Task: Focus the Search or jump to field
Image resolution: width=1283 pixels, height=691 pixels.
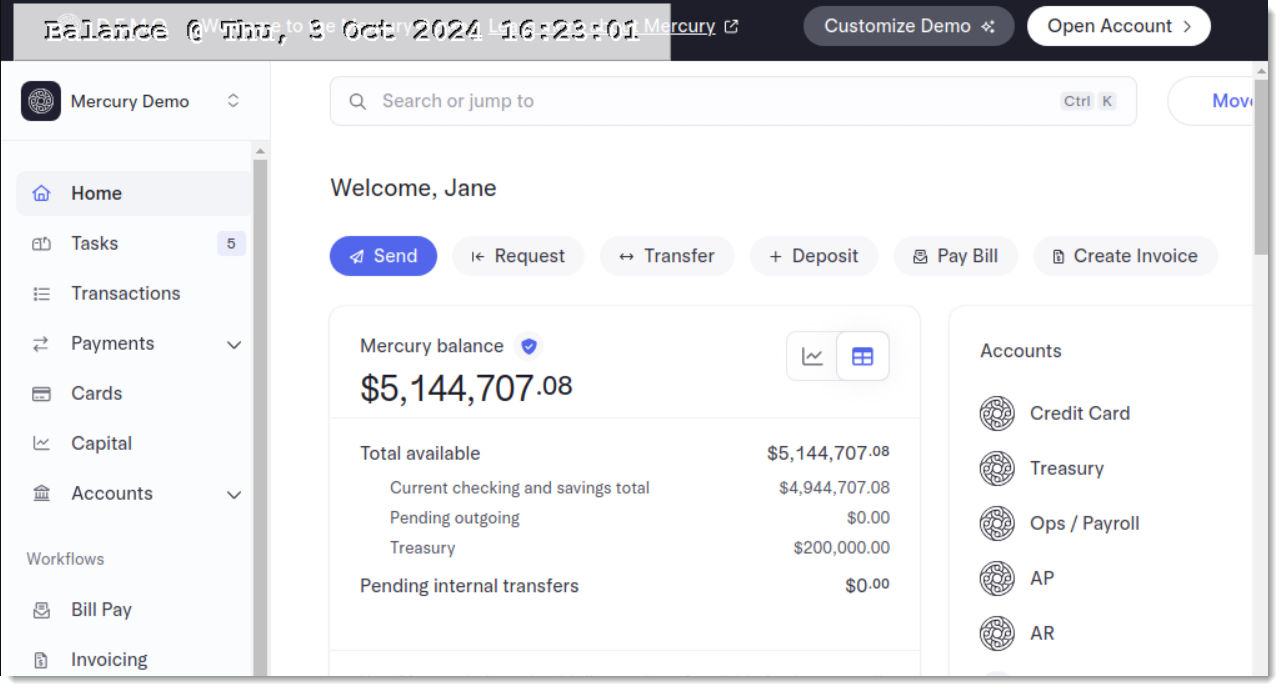Action: [733, 101]
